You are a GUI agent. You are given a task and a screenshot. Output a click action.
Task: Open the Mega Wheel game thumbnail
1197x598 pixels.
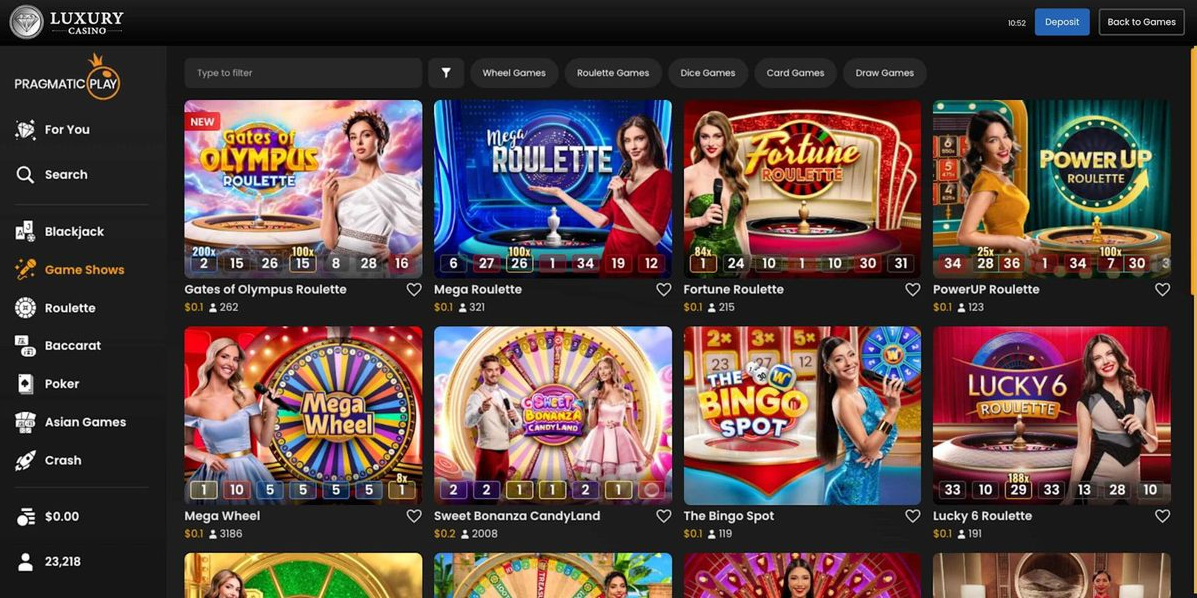click(x=303, y=415)
